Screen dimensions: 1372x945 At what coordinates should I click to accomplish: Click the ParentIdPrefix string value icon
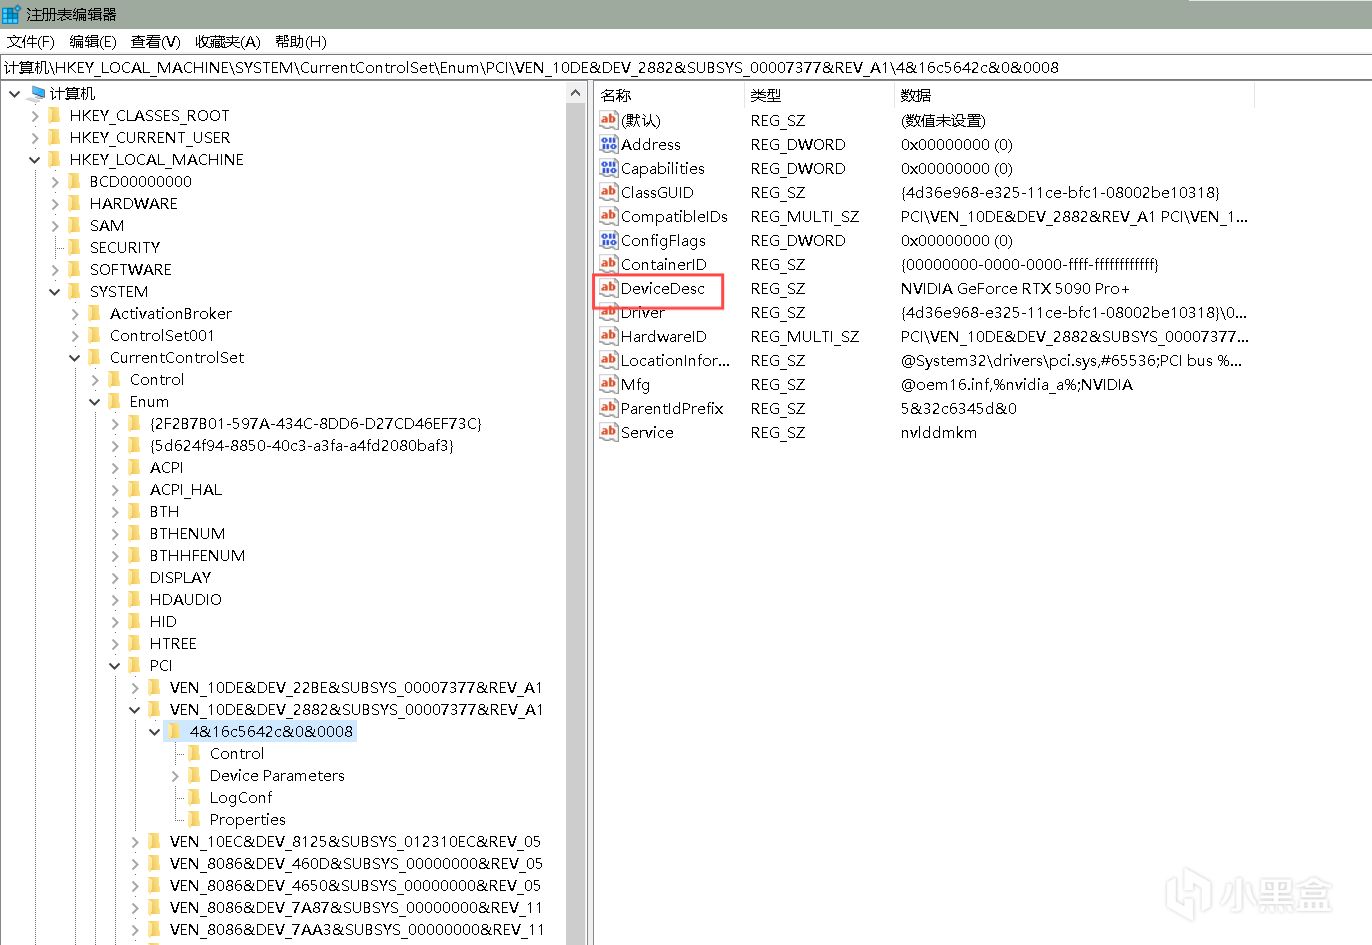[608, 408]
